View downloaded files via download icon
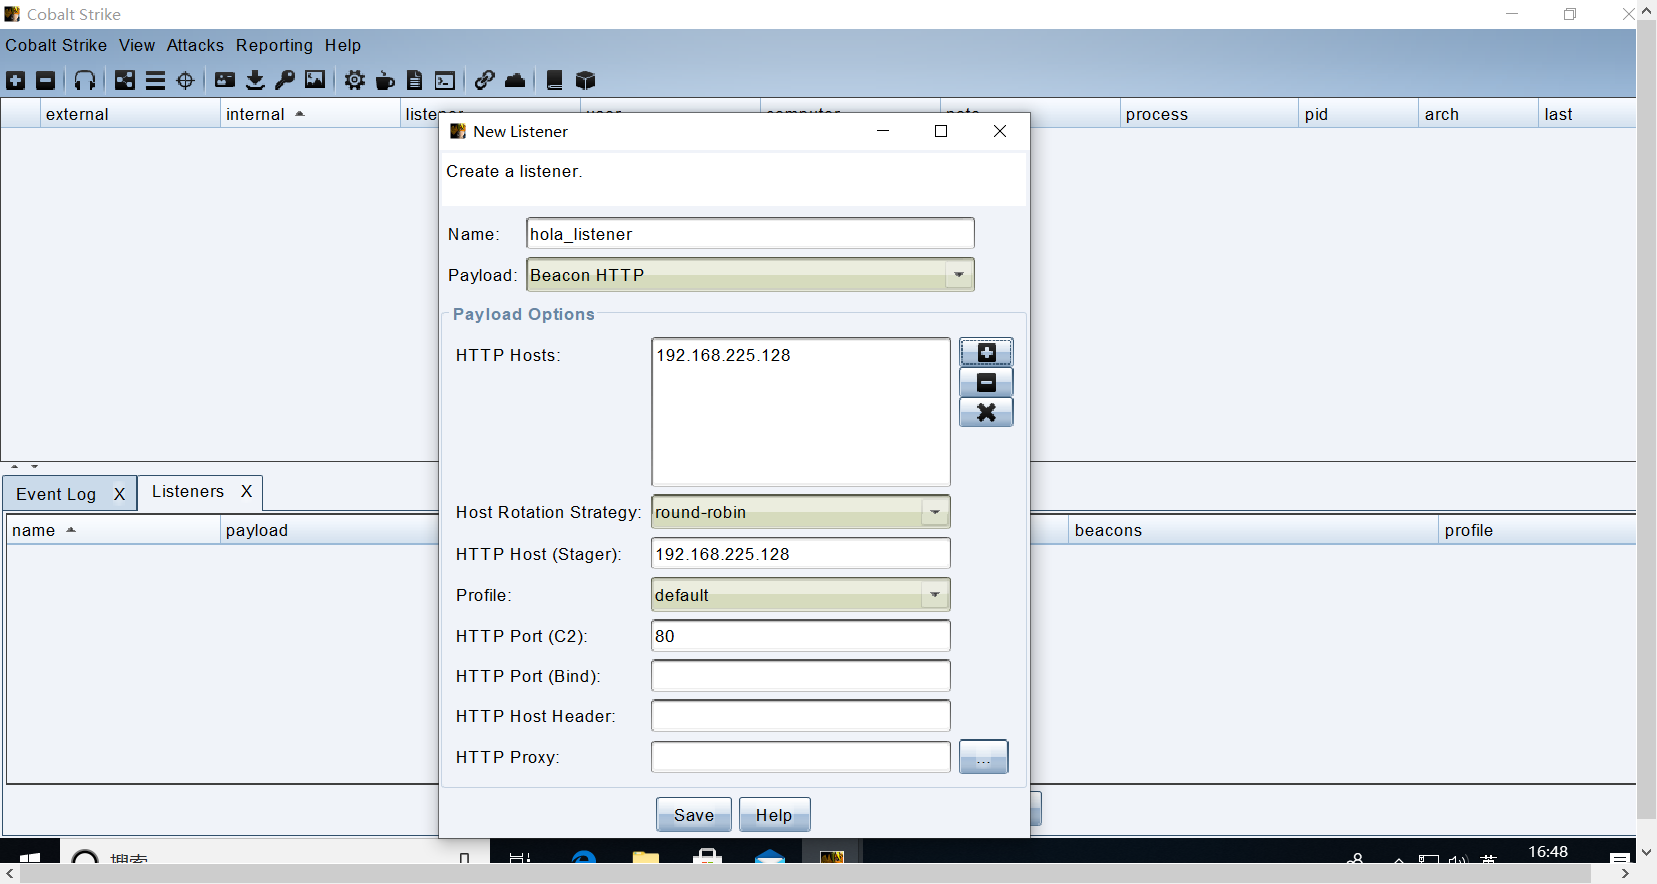Screen dimensions: 1657x884 pos(255,80)
